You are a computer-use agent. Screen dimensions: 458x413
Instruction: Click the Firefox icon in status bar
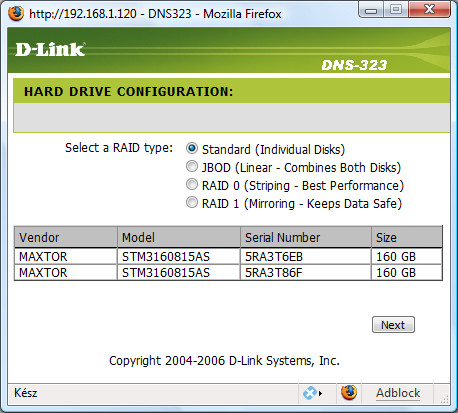(x=349, y=392)
